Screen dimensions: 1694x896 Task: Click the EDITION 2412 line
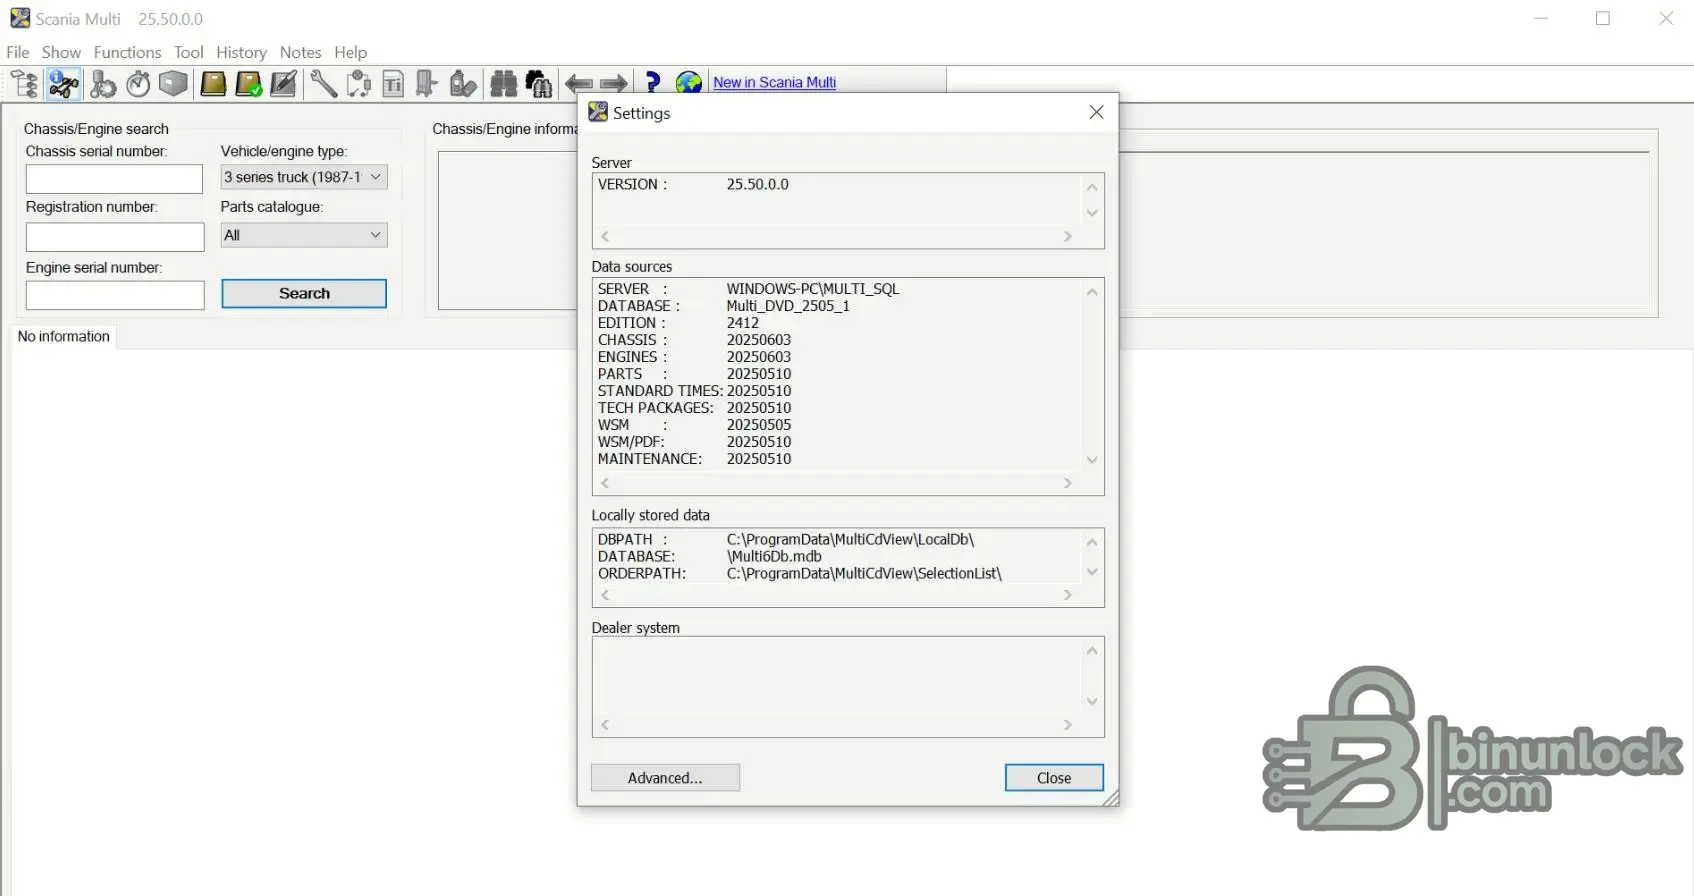click(x=678, y=323)
